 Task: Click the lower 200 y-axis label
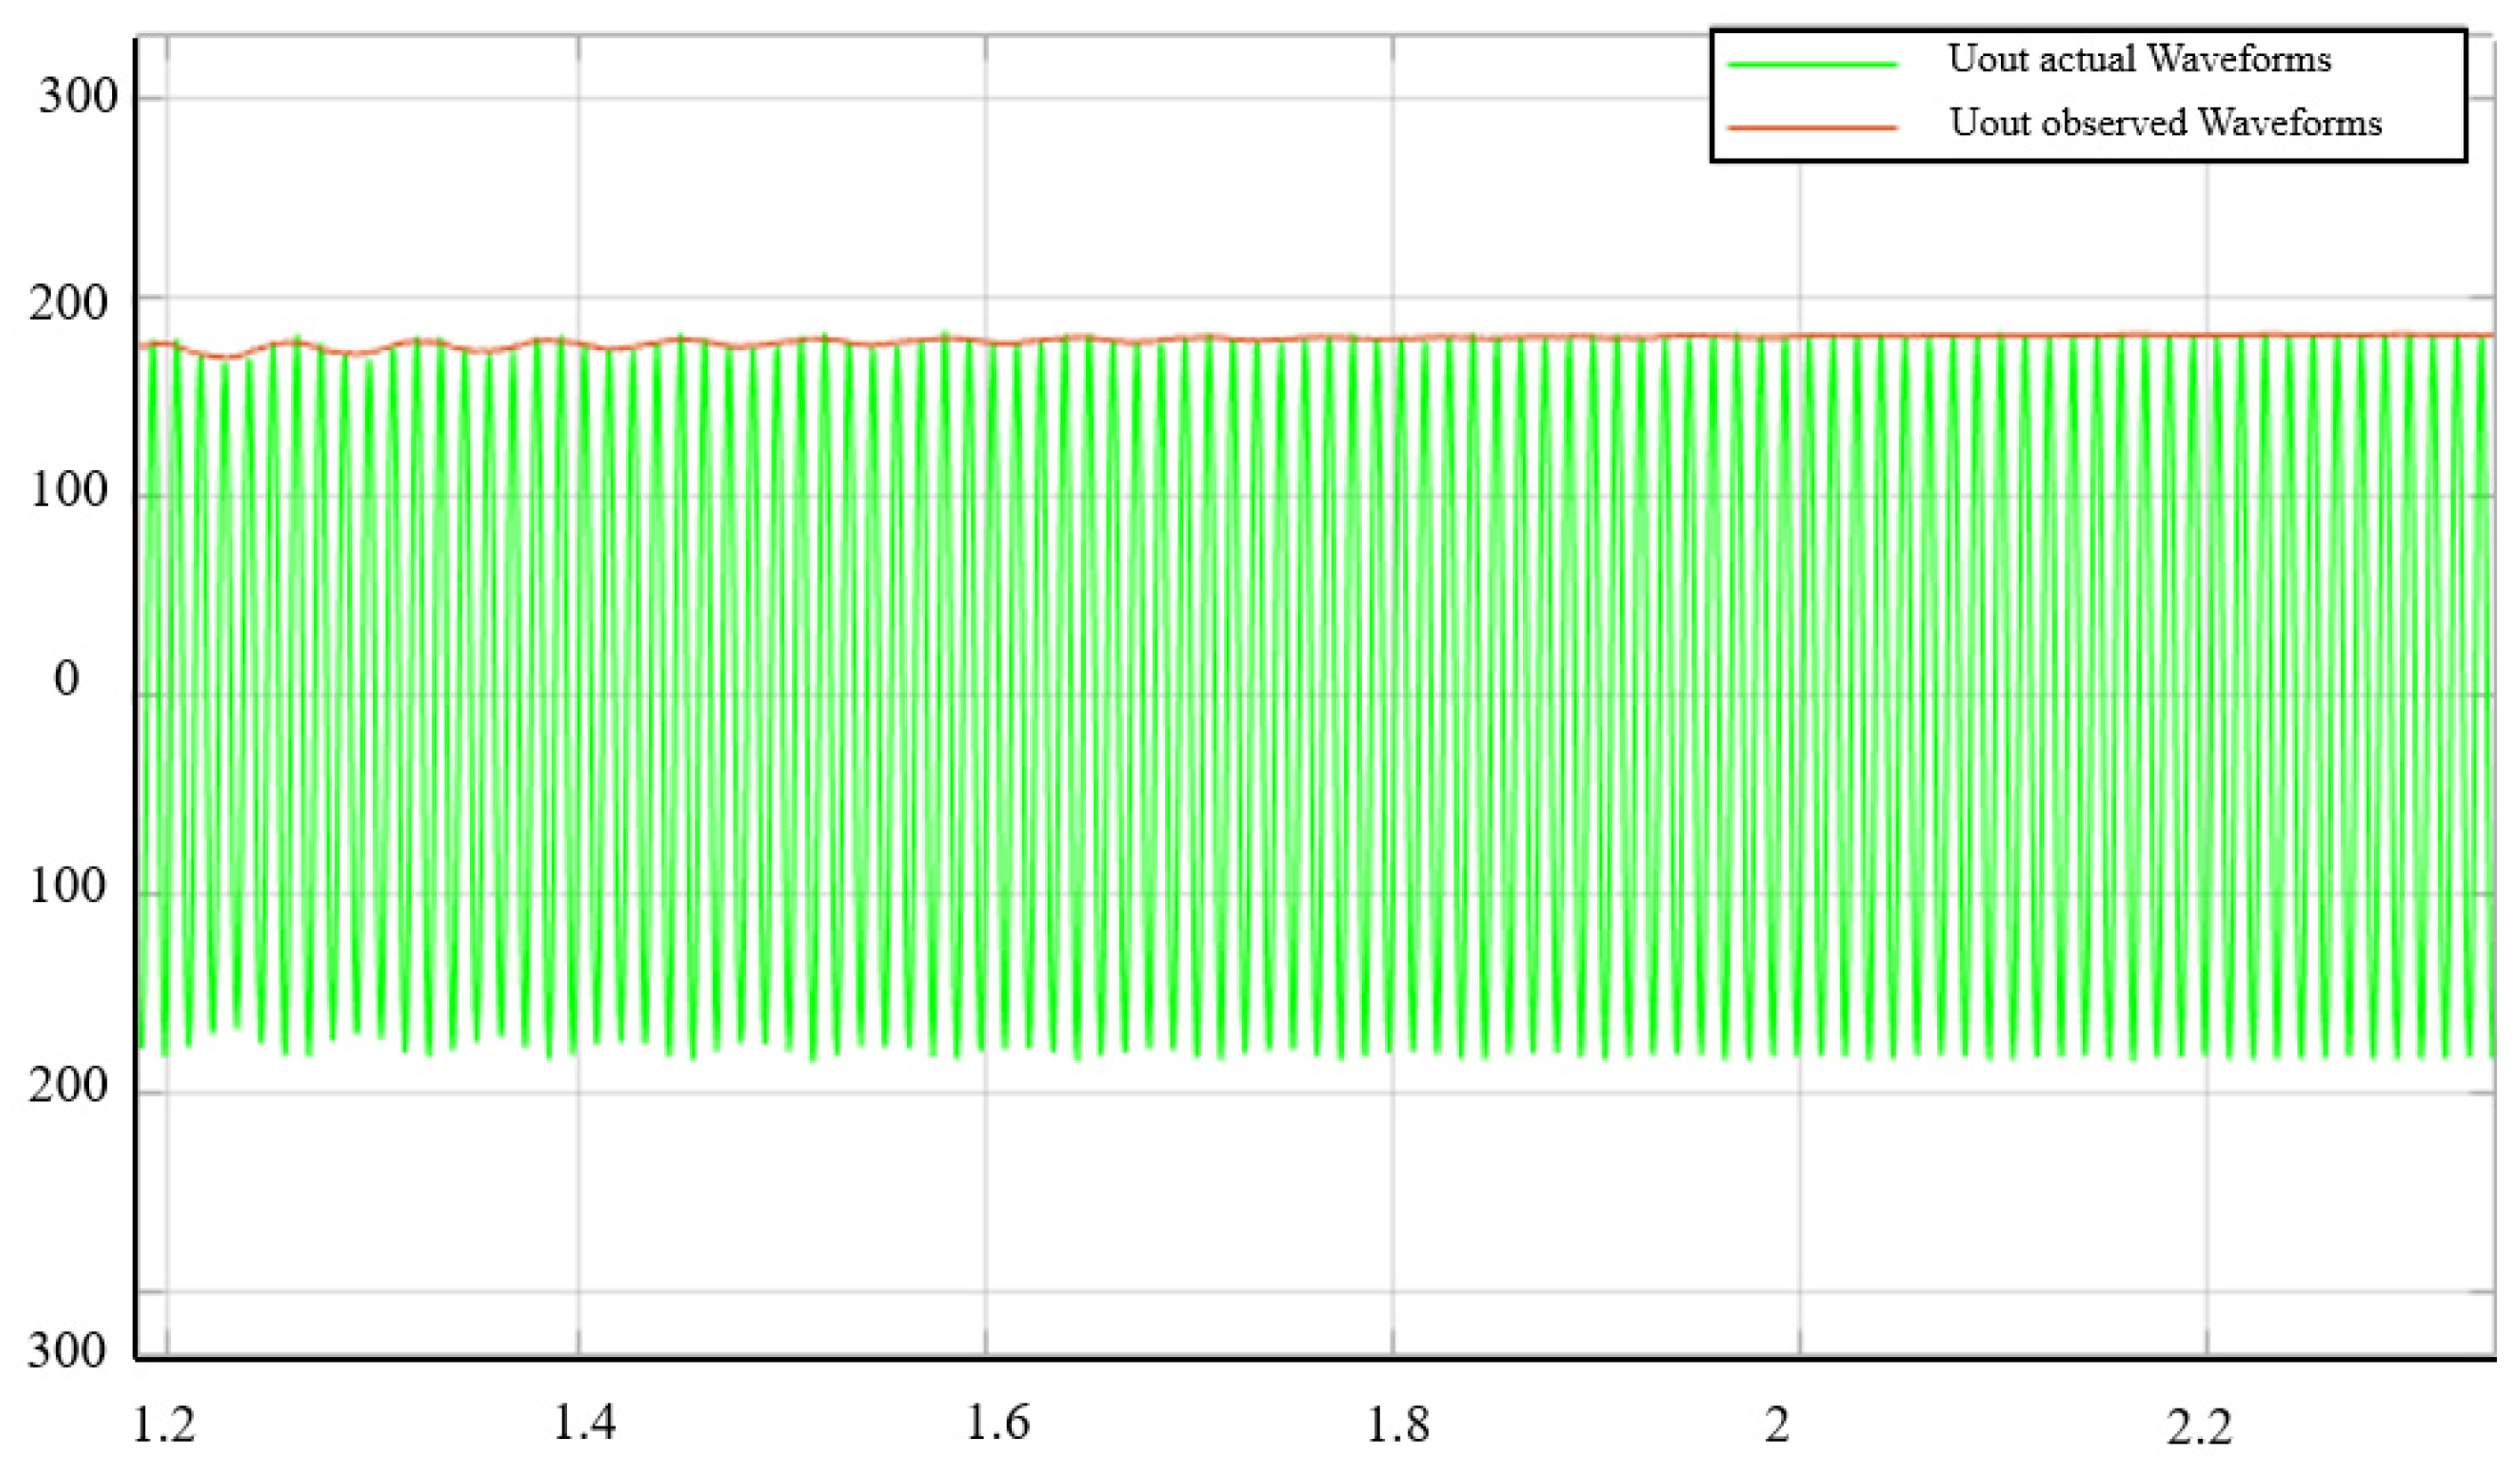68,1085
